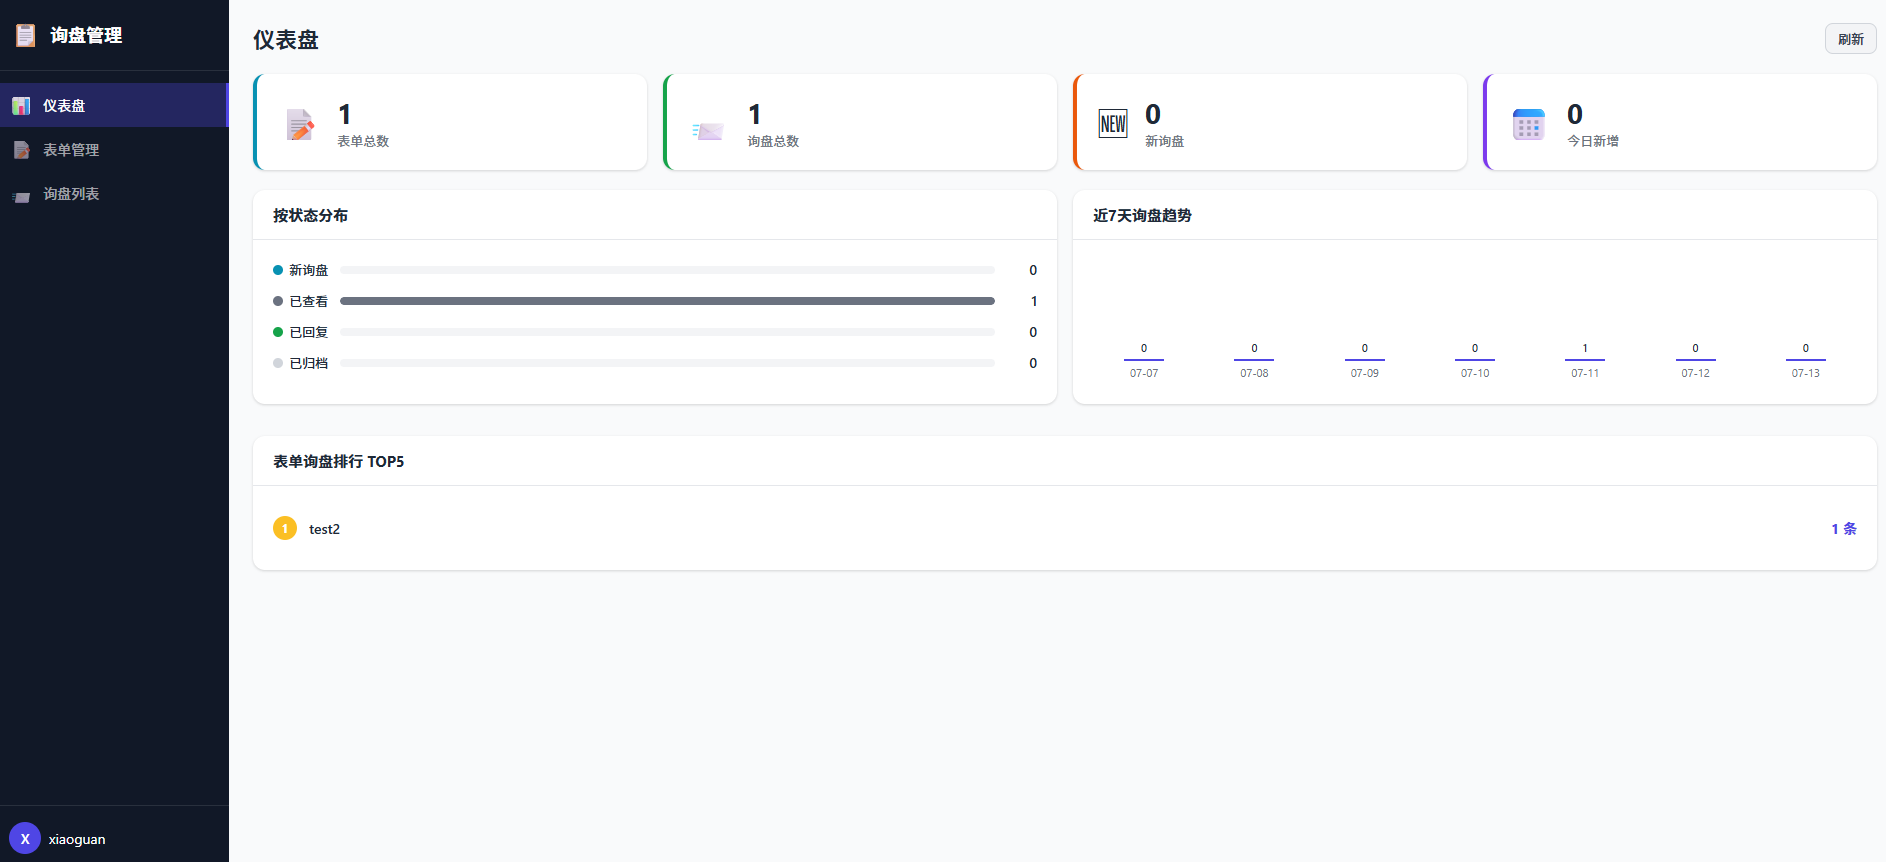Click the NEW icon on 新询盘 card
Viewport: 1886px width, 862px height.
click(1113, 124)
